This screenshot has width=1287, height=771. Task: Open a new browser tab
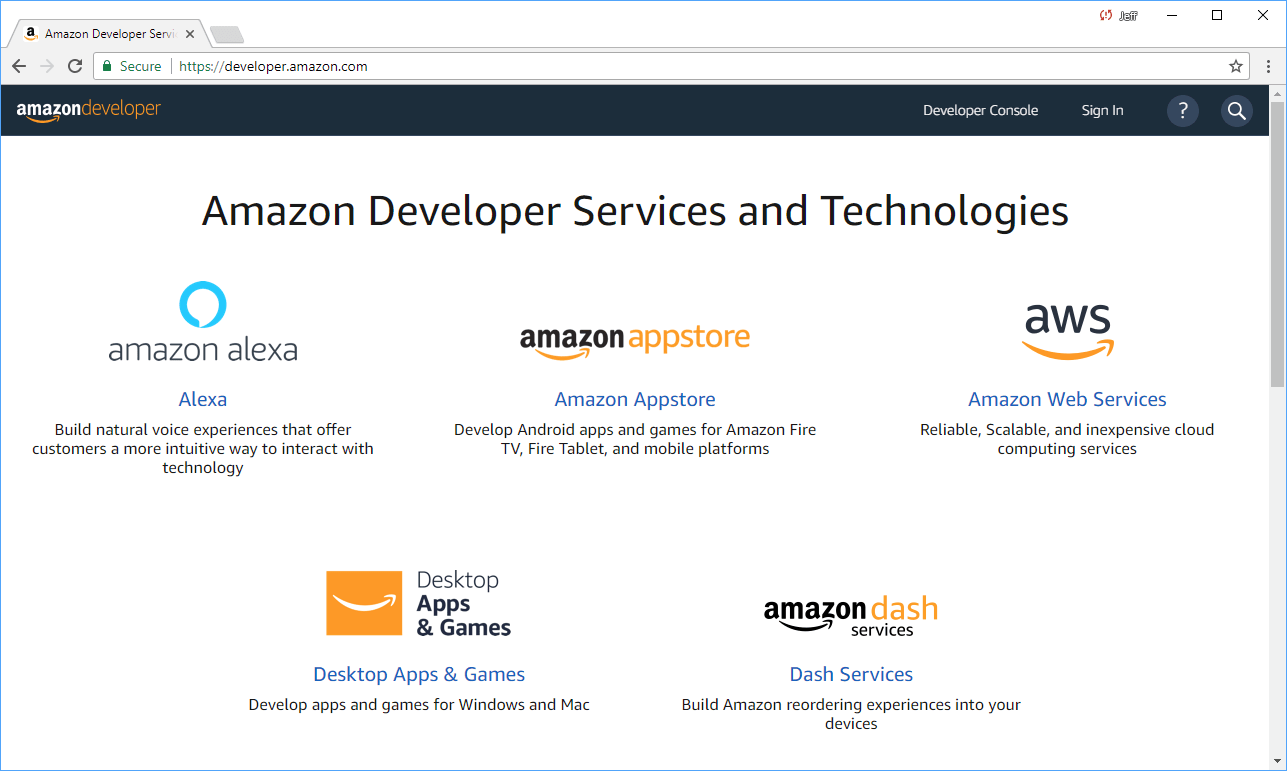[x=226, y=32]
